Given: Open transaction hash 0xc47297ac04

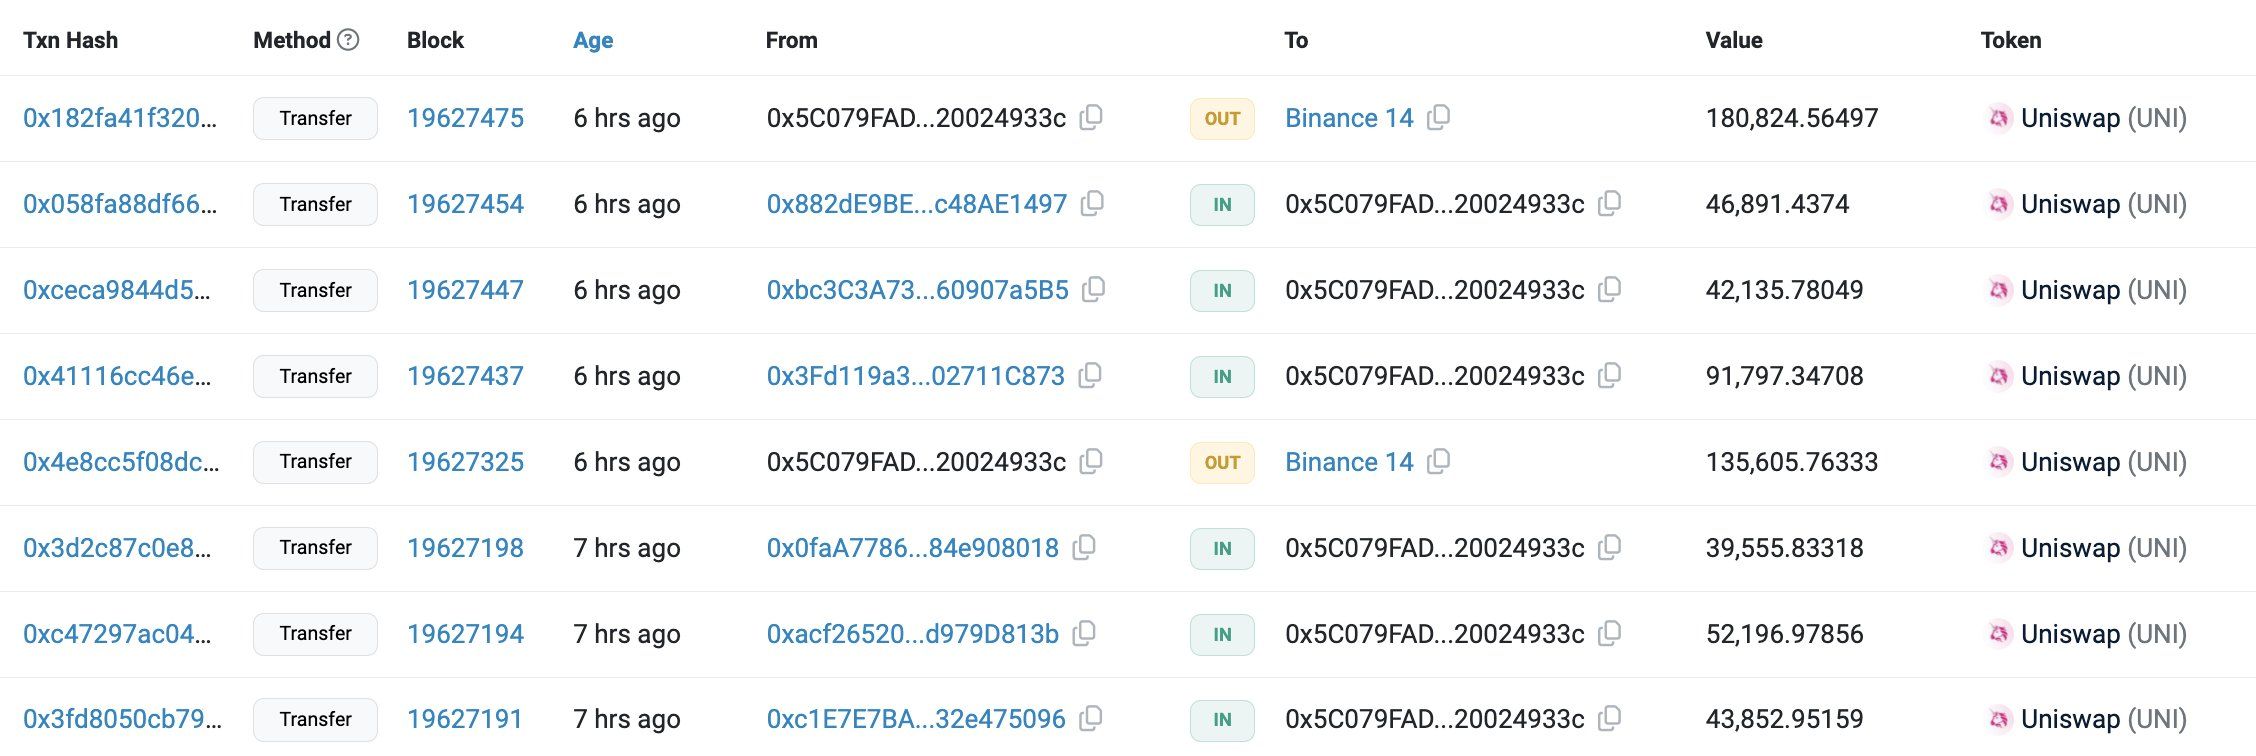Looking at the screenshot, I should pos(117,634).
